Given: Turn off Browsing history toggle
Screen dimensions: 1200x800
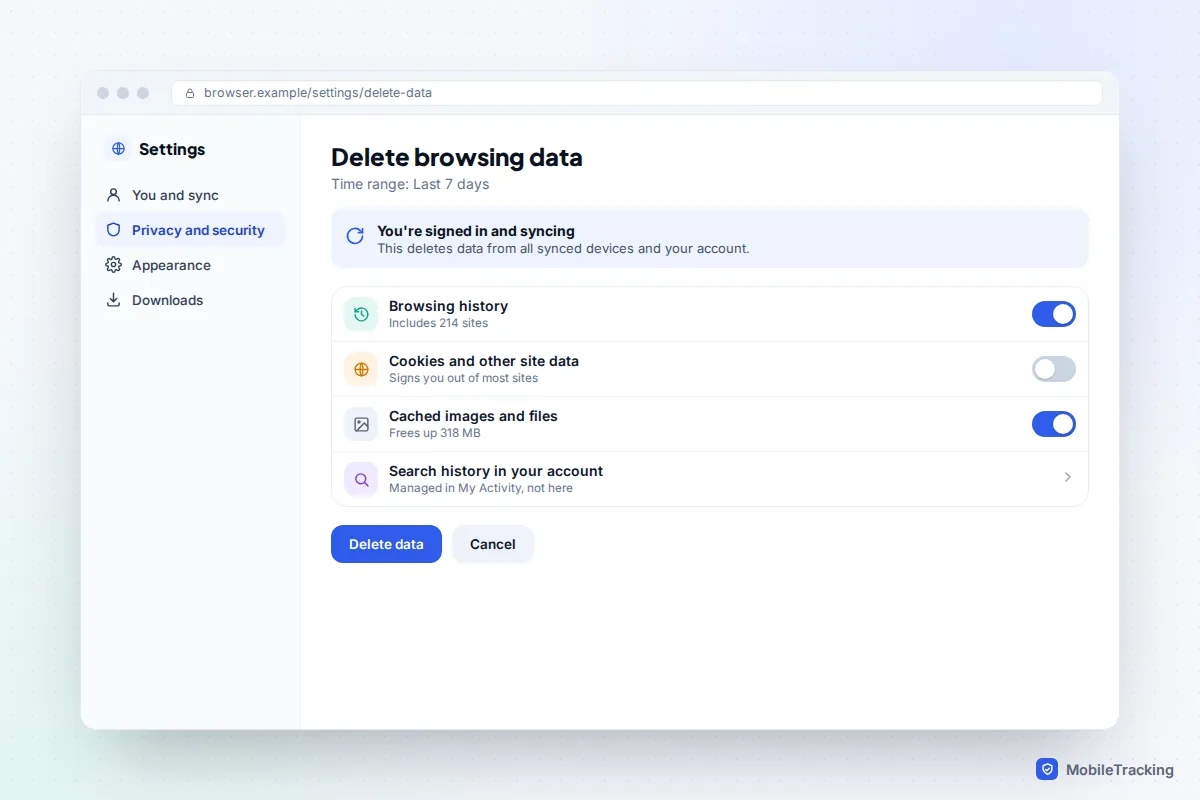Looking at the screenshot, I should [x=1054, y=314].
